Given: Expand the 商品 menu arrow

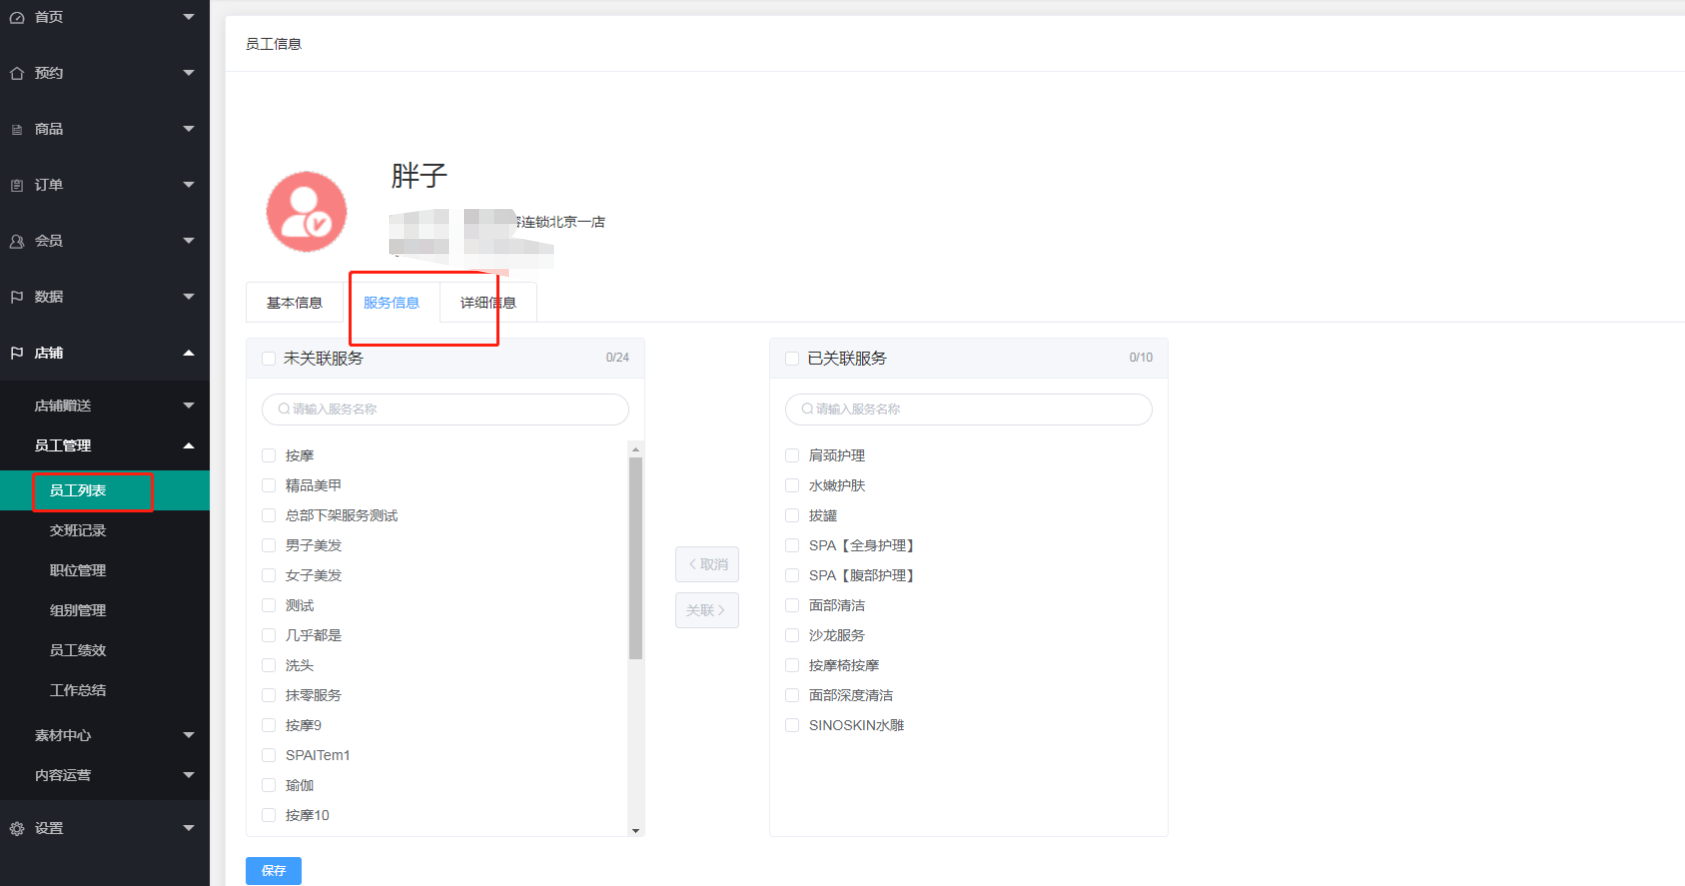Looking at the screenshot, I should (x=189, y=129).
